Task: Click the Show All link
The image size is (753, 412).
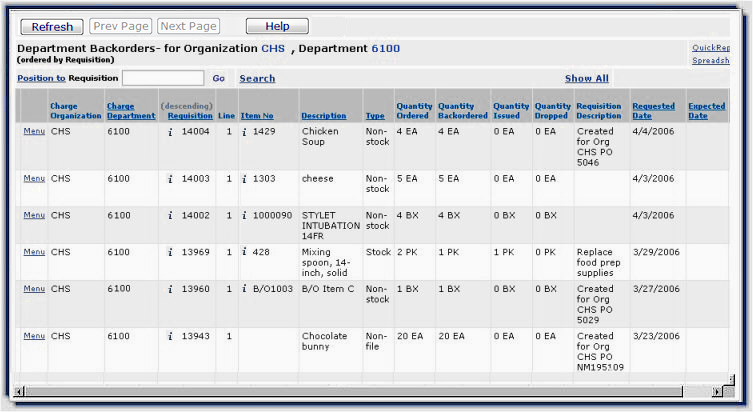Action: point(586,78)
